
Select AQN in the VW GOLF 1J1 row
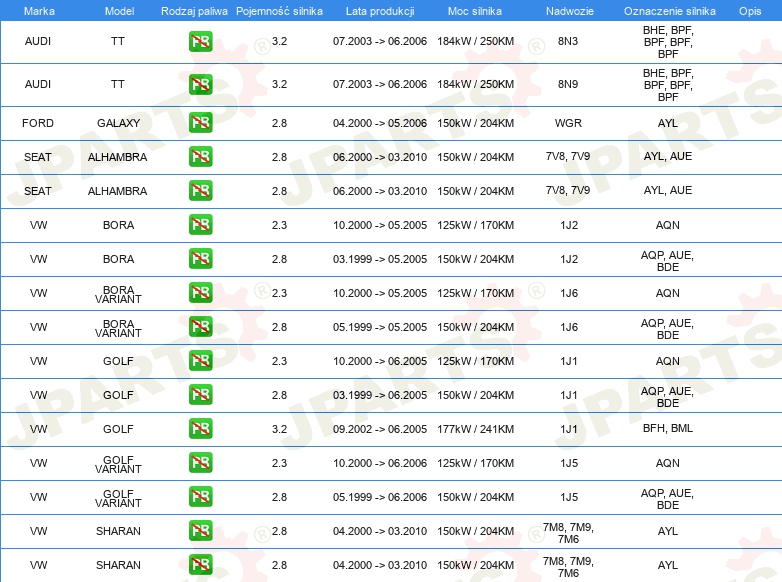(668, 361)
